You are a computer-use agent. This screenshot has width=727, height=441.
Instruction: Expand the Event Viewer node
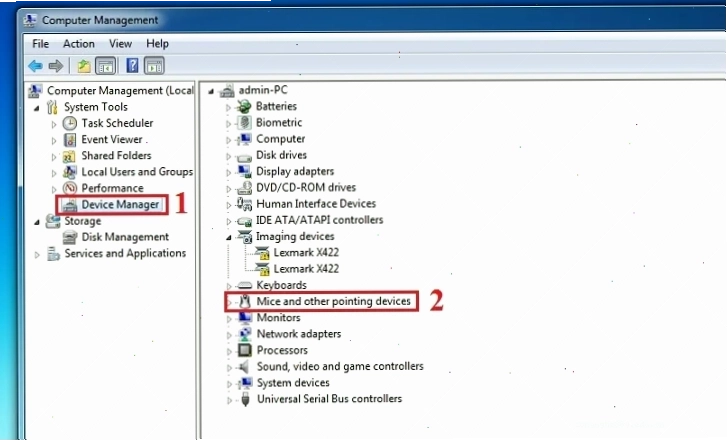[x=54, y=141]
